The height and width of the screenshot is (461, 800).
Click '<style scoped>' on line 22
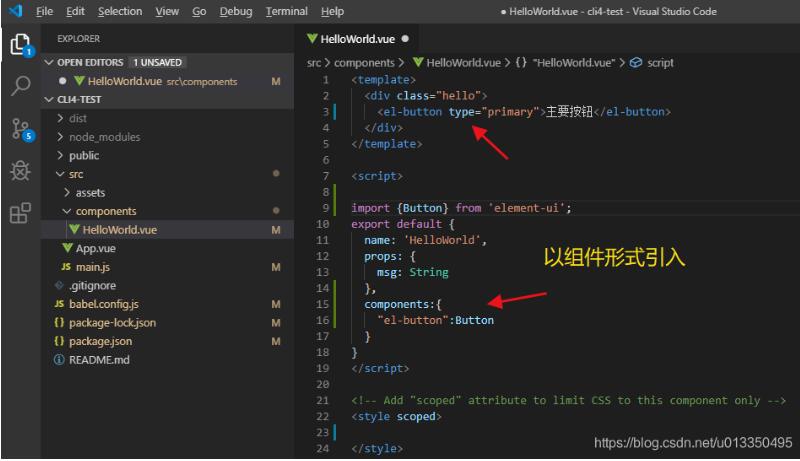(396, 416)
